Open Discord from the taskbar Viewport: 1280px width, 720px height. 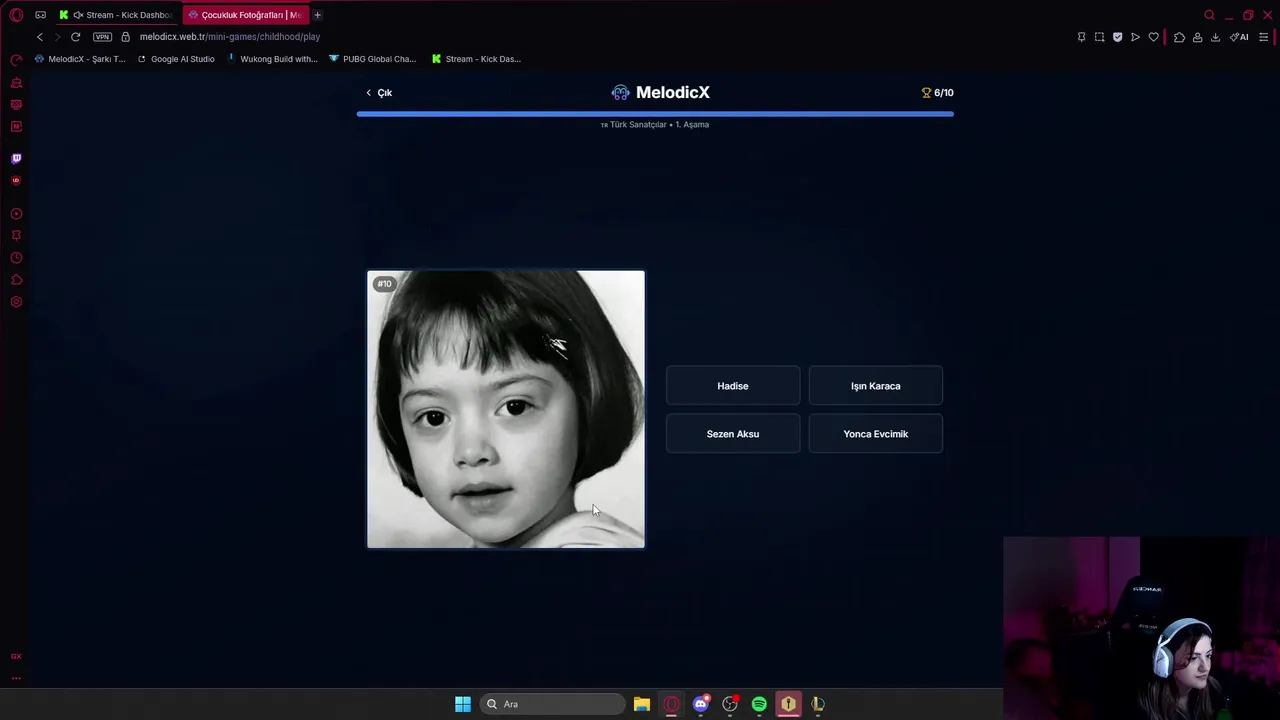pos(701,704)
